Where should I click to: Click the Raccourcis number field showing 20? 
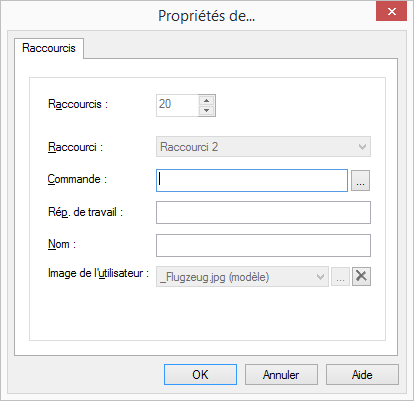177,105
